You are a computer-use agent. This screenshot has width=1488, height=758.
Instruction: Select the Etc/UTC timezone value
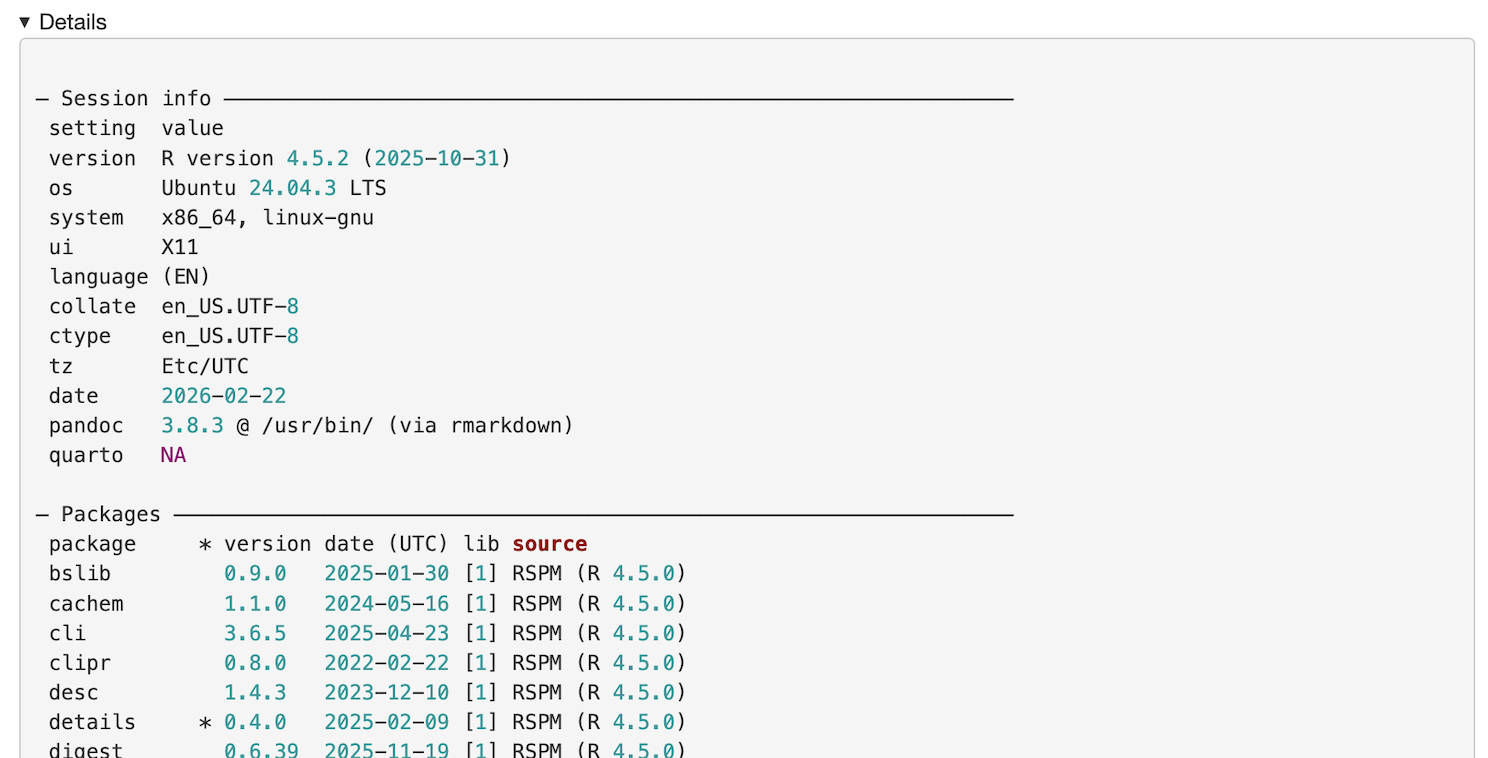coord(204,365)
